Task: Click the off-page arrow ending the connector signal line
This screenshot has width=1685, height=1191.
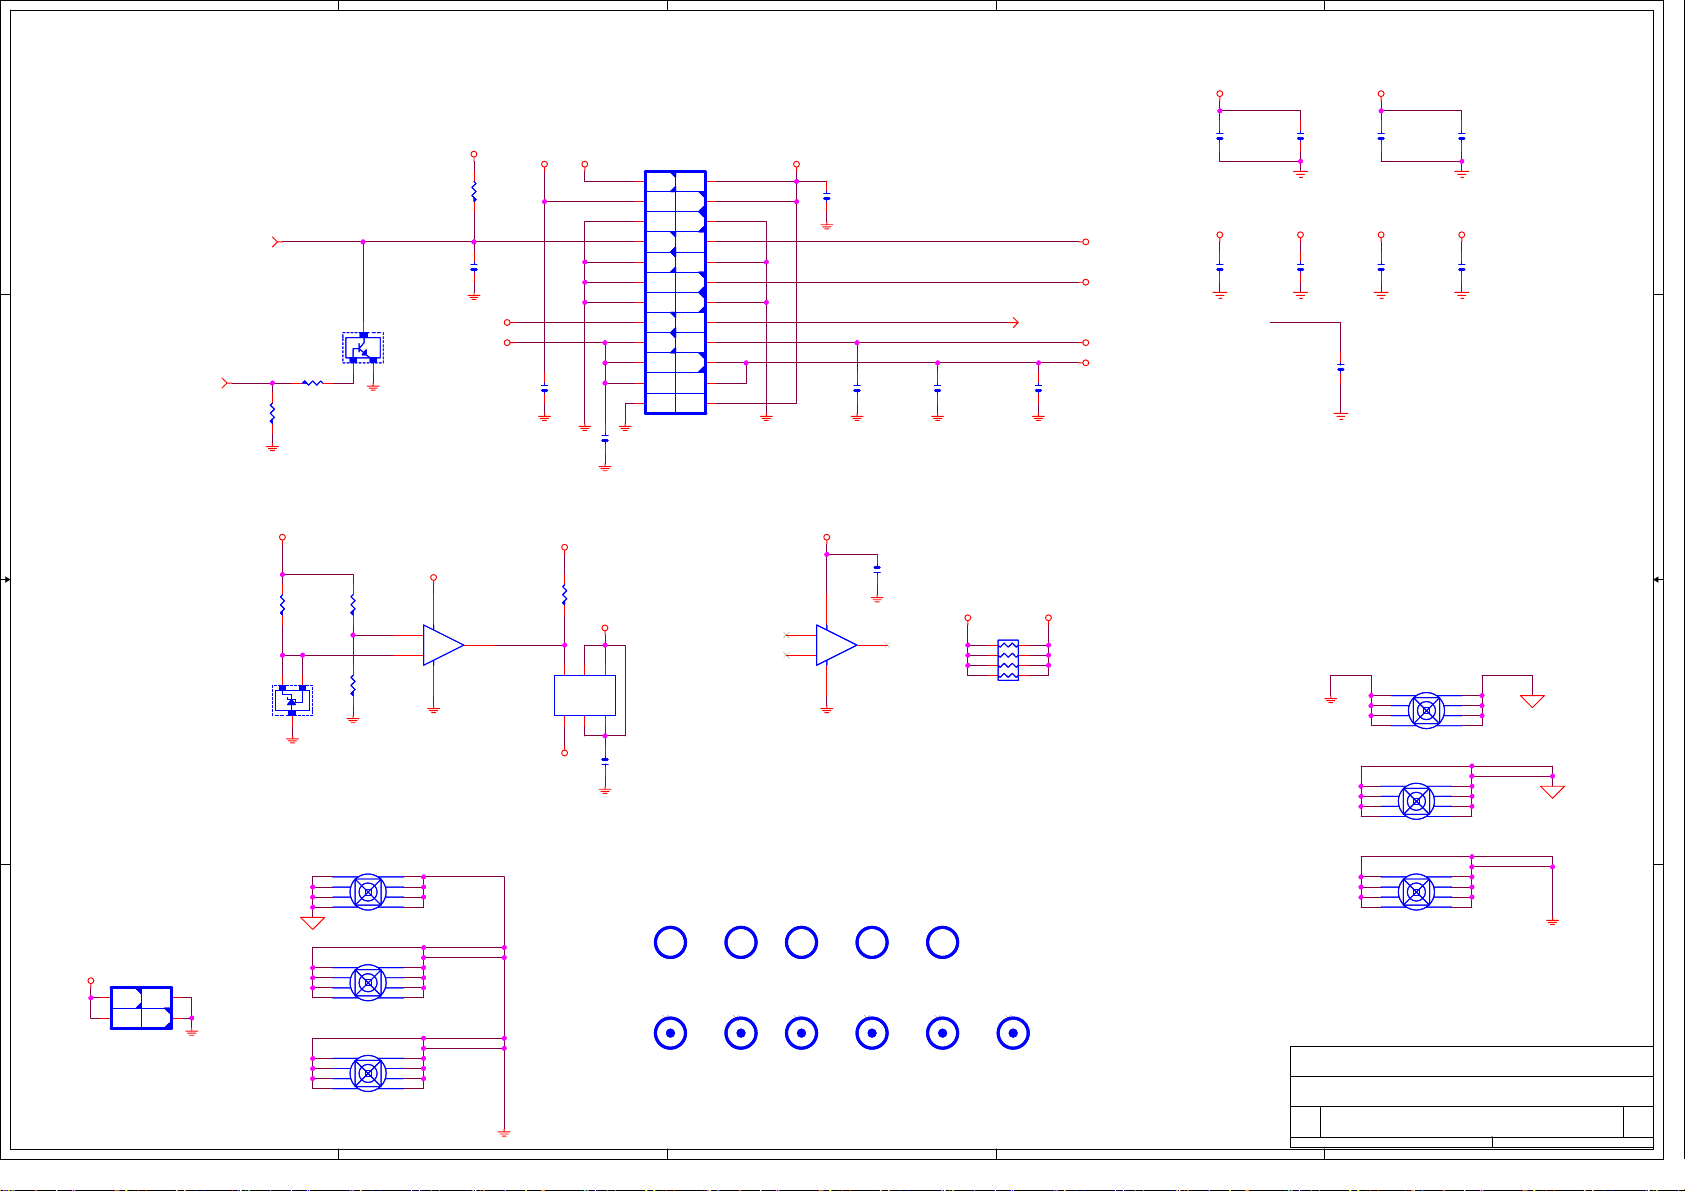Action: (x=1014, y=322)
